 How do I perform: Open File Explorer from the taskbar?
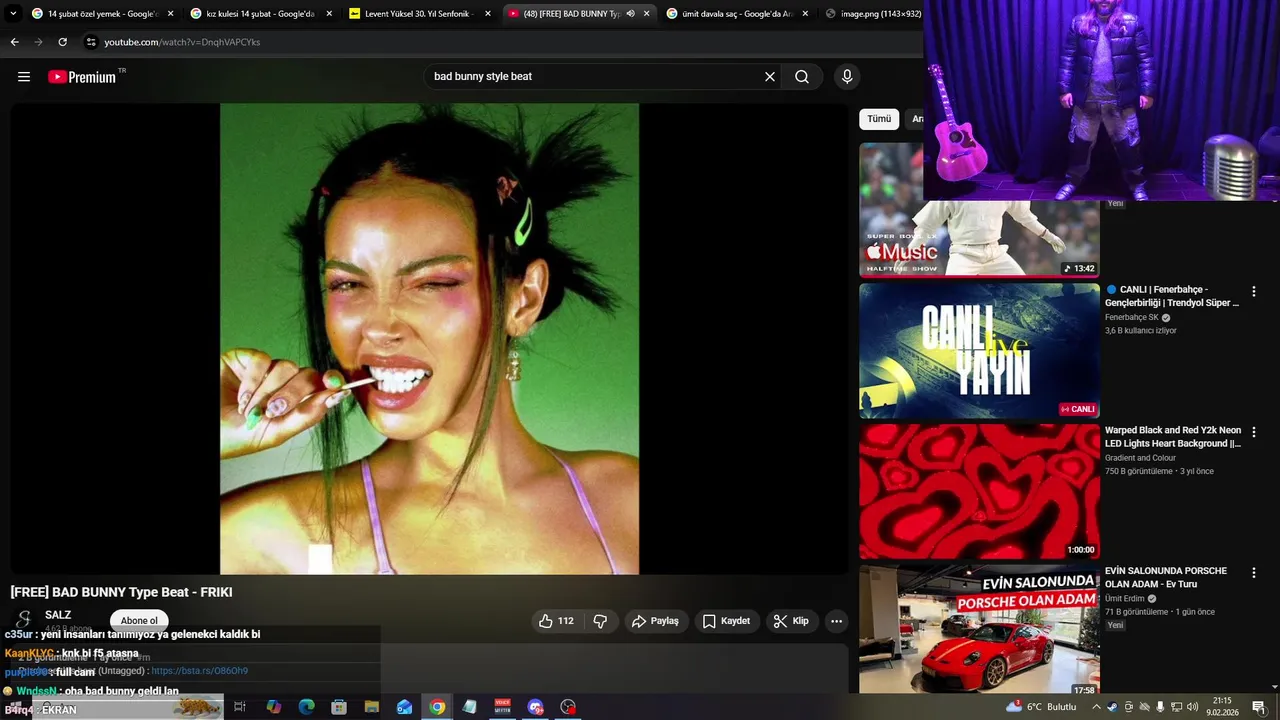coord(371,707)
